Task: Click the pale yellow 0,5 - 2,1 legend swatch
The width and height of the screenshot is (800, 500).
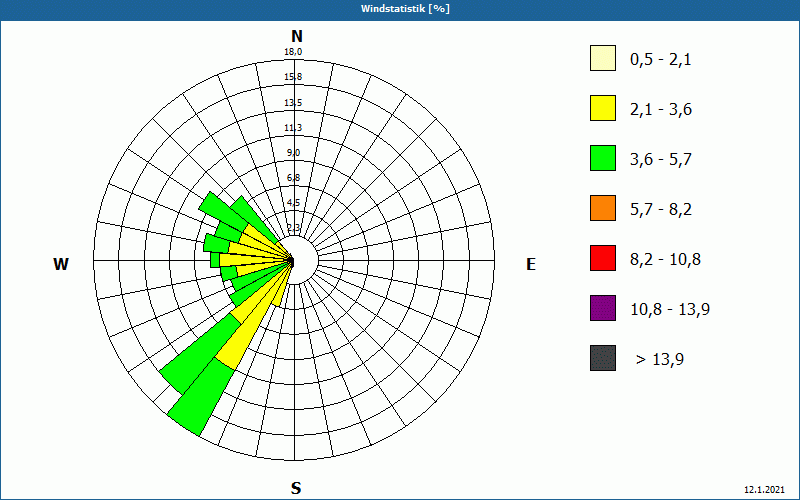Action: coord(603,58)
